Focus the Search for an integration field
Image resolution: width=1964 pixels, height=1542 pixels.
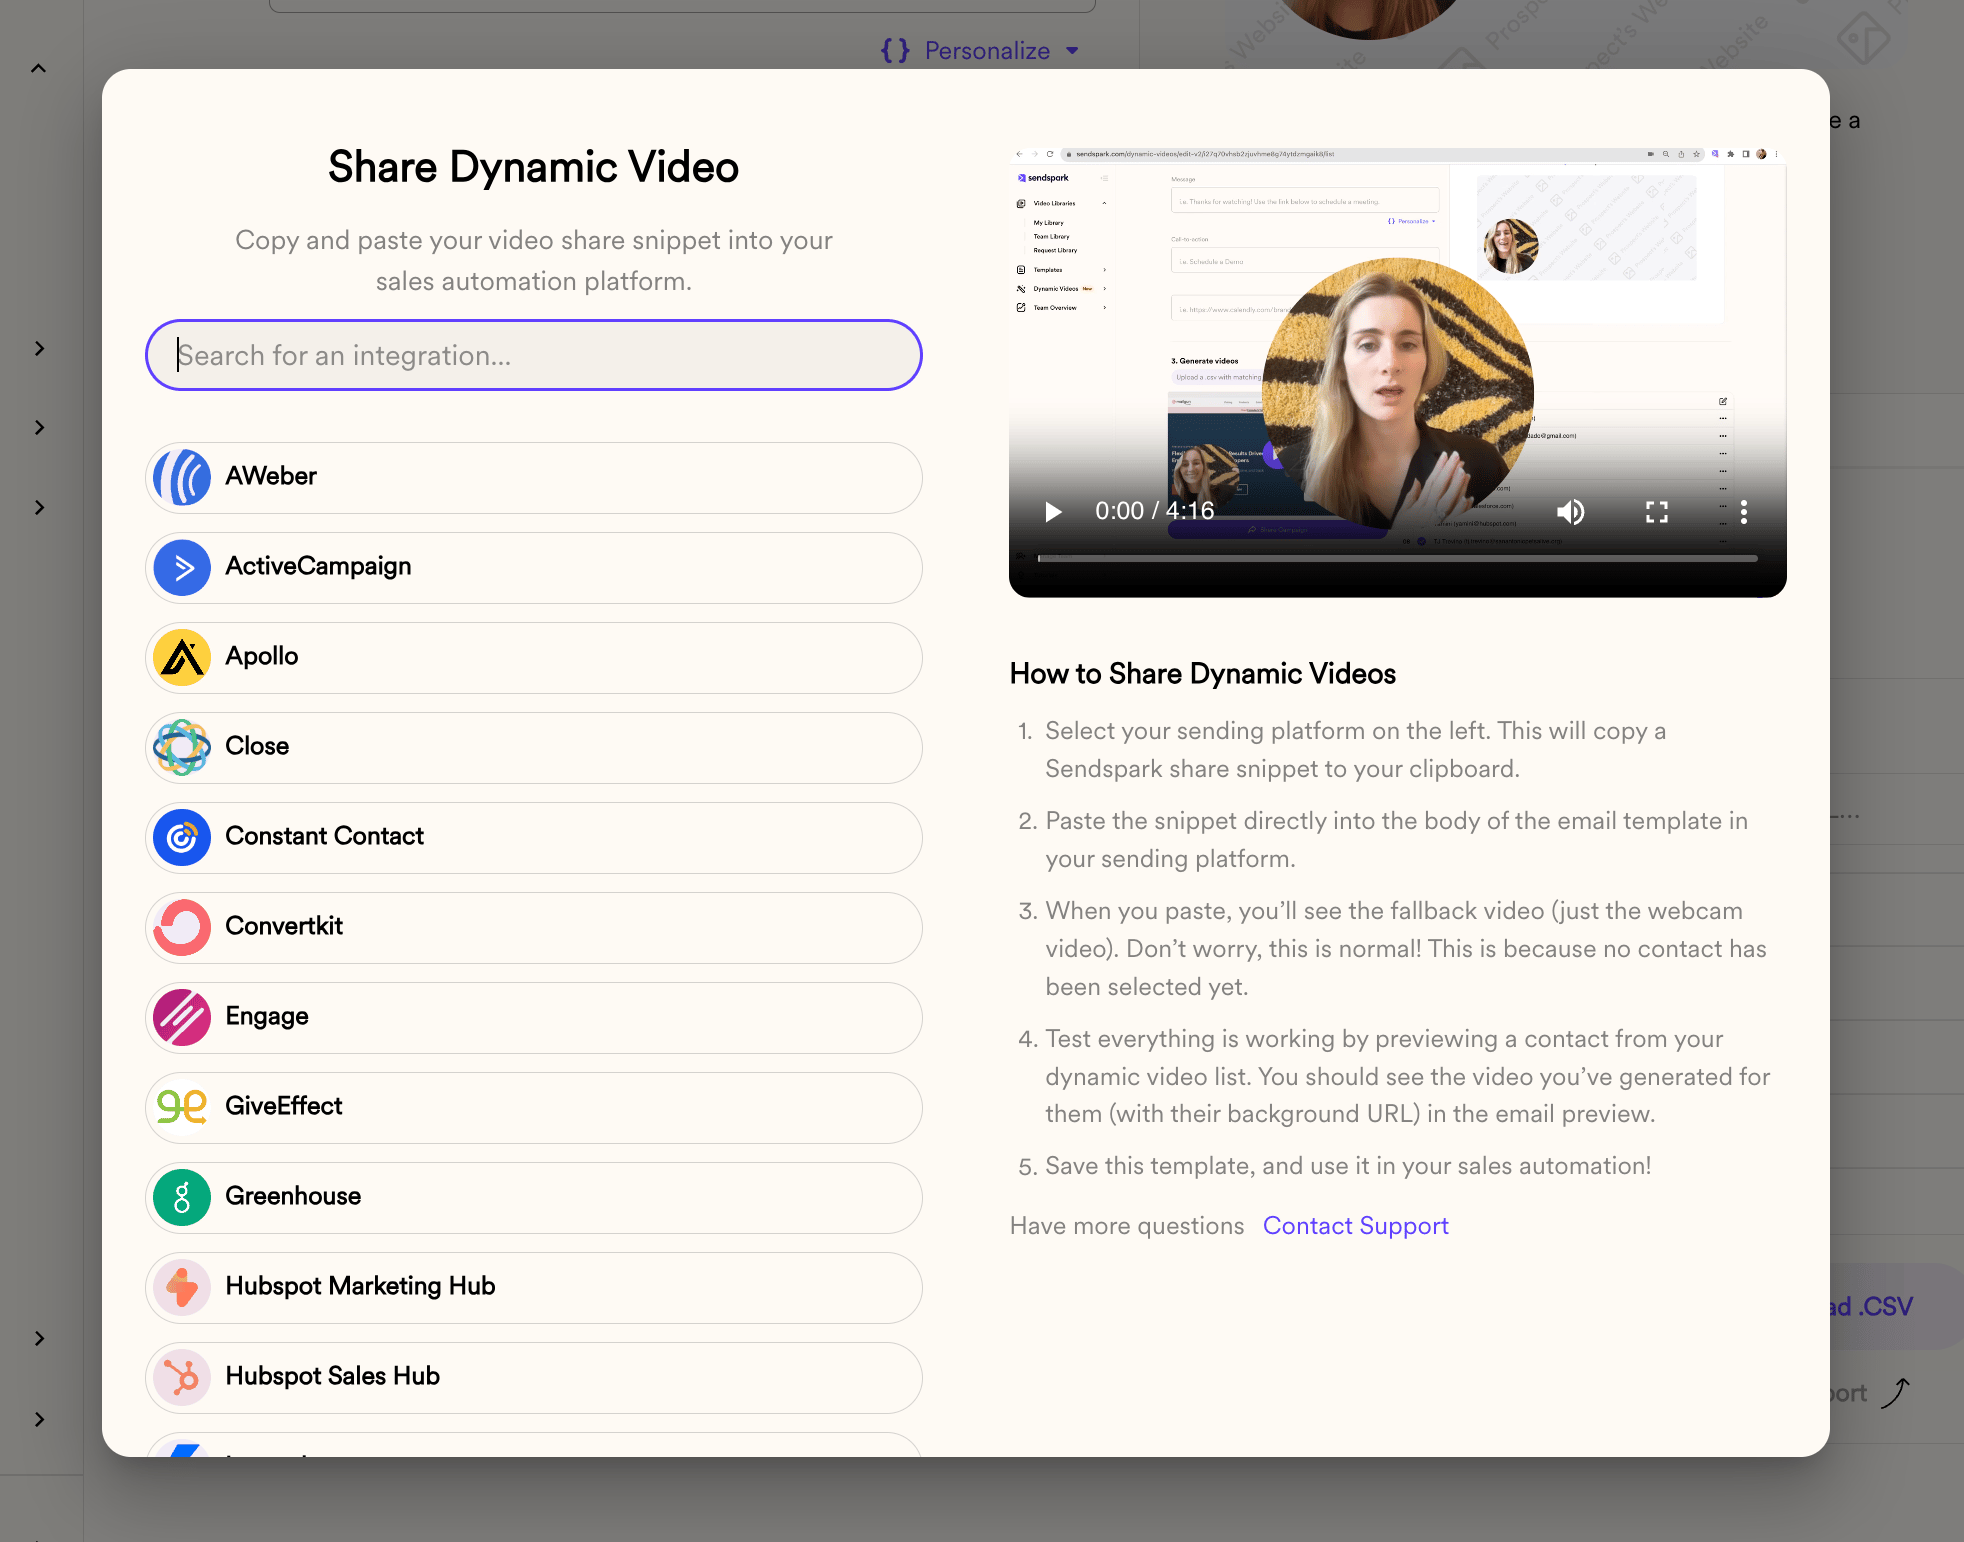534,355
